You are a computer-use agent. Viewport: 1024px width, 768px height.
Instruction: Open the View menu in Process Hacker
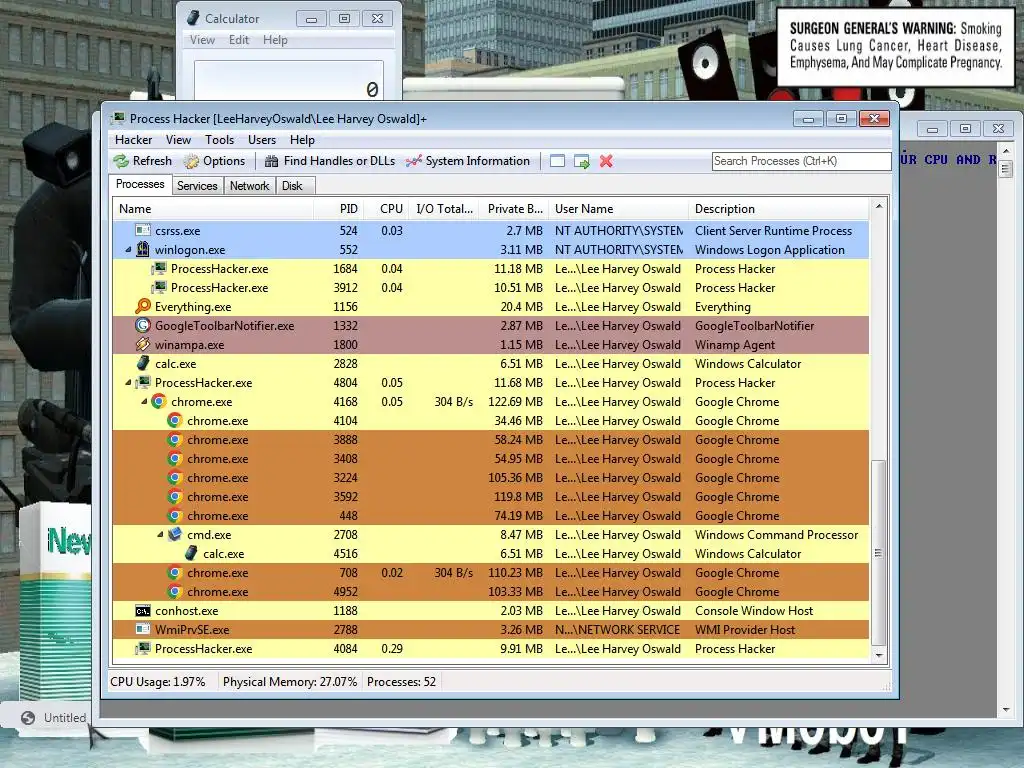pyautogui.click(x=178, y=140)
